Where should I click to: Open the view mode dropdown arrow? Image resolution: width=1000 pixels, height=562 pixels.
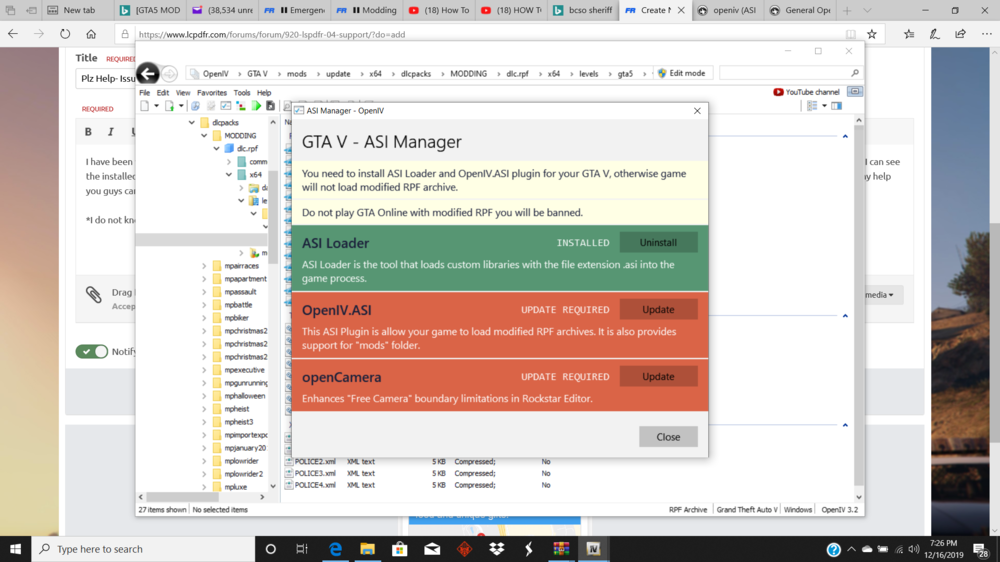coord(824,106)
